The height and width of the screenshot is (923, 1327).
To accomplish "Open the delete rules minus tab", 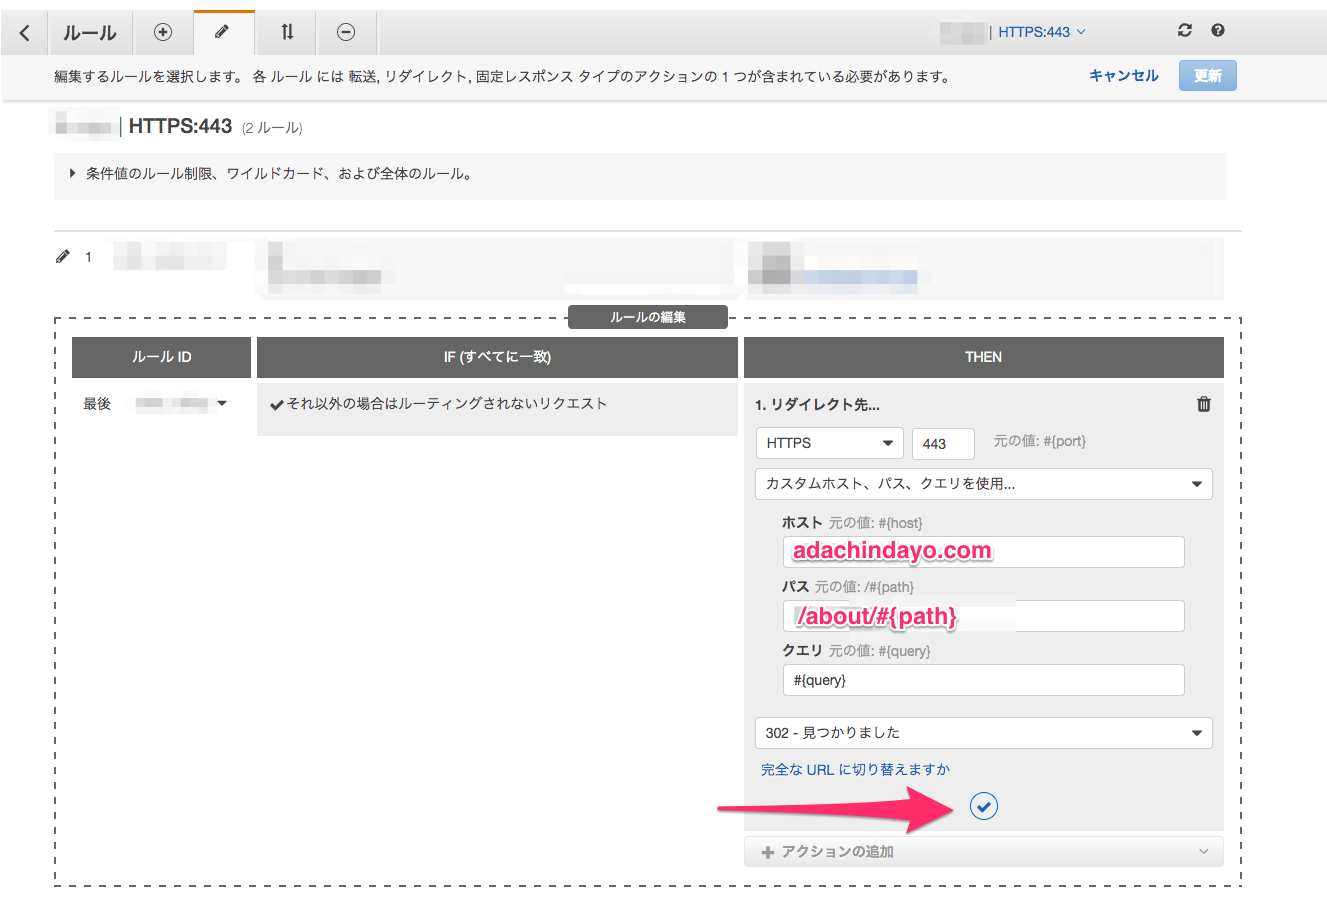I will [x=346, y=32].
